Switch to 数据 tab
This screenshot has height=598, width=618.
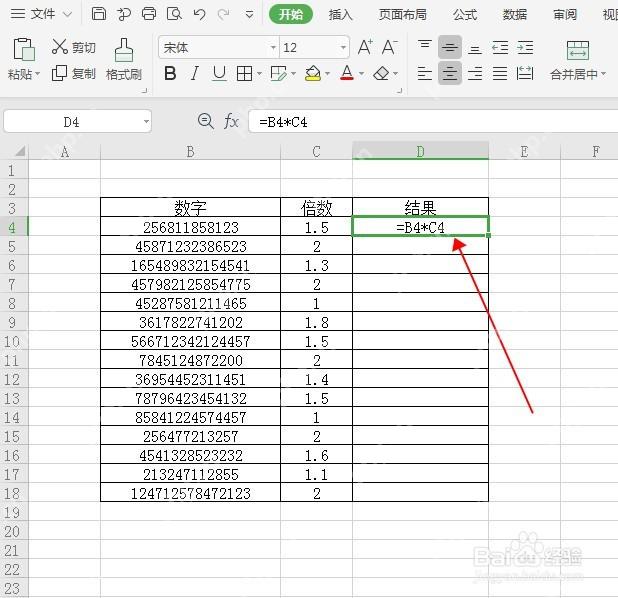click(x=515, y=15)
